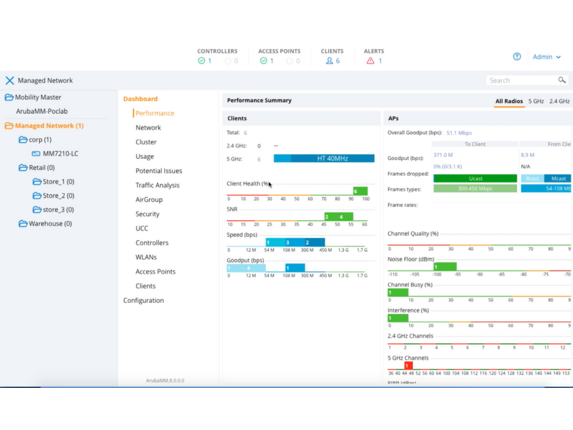
Task: Click frames dropped 0% (0/3.1 K) link
Action: (448, 167)
